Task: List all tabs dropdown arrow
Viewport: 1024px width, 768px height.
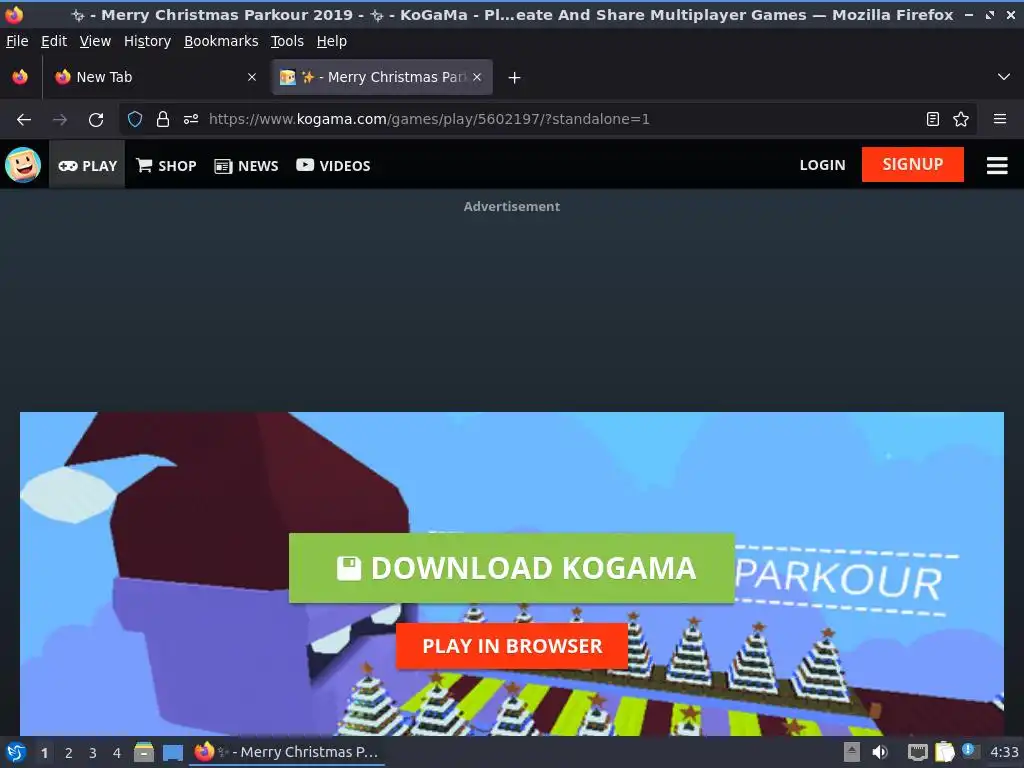Action: pyautogui.click(x=1004, y=77)
